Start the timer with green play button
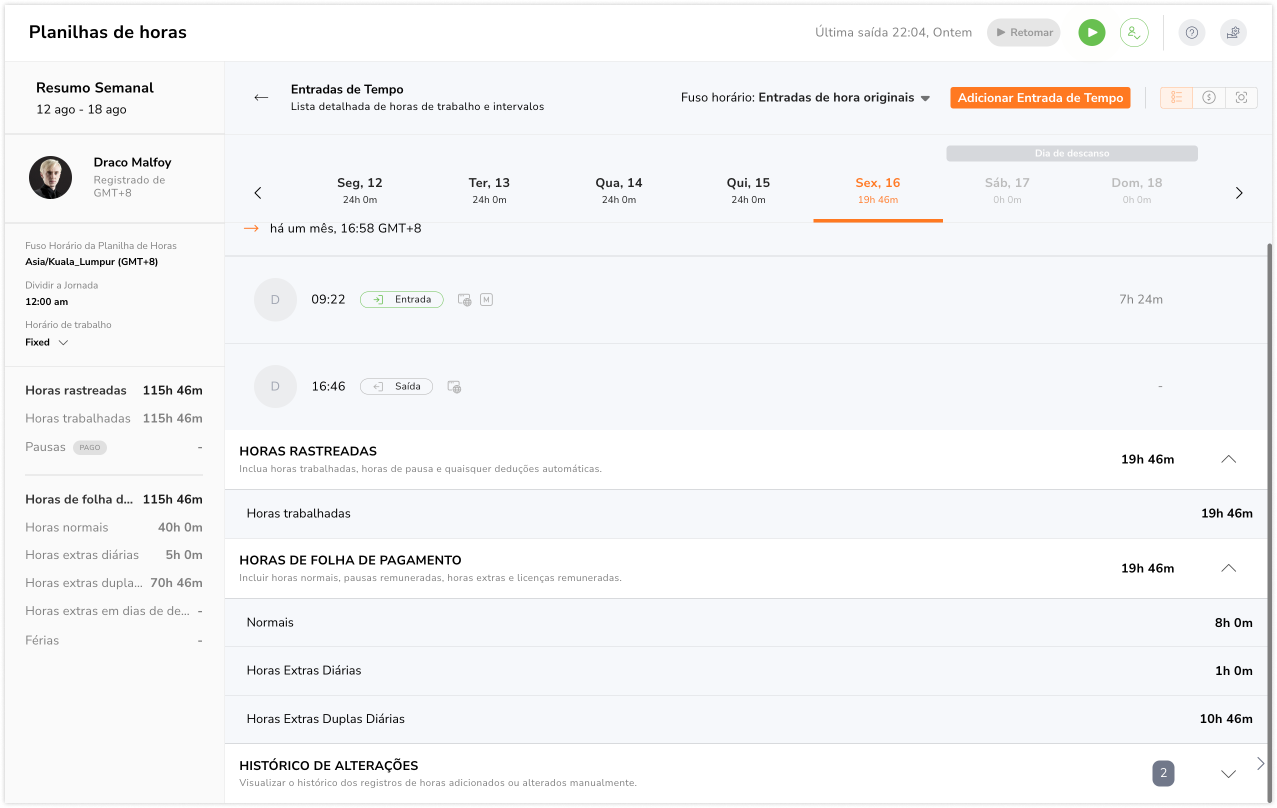The image size is (1277, 808). [1092, 32]
